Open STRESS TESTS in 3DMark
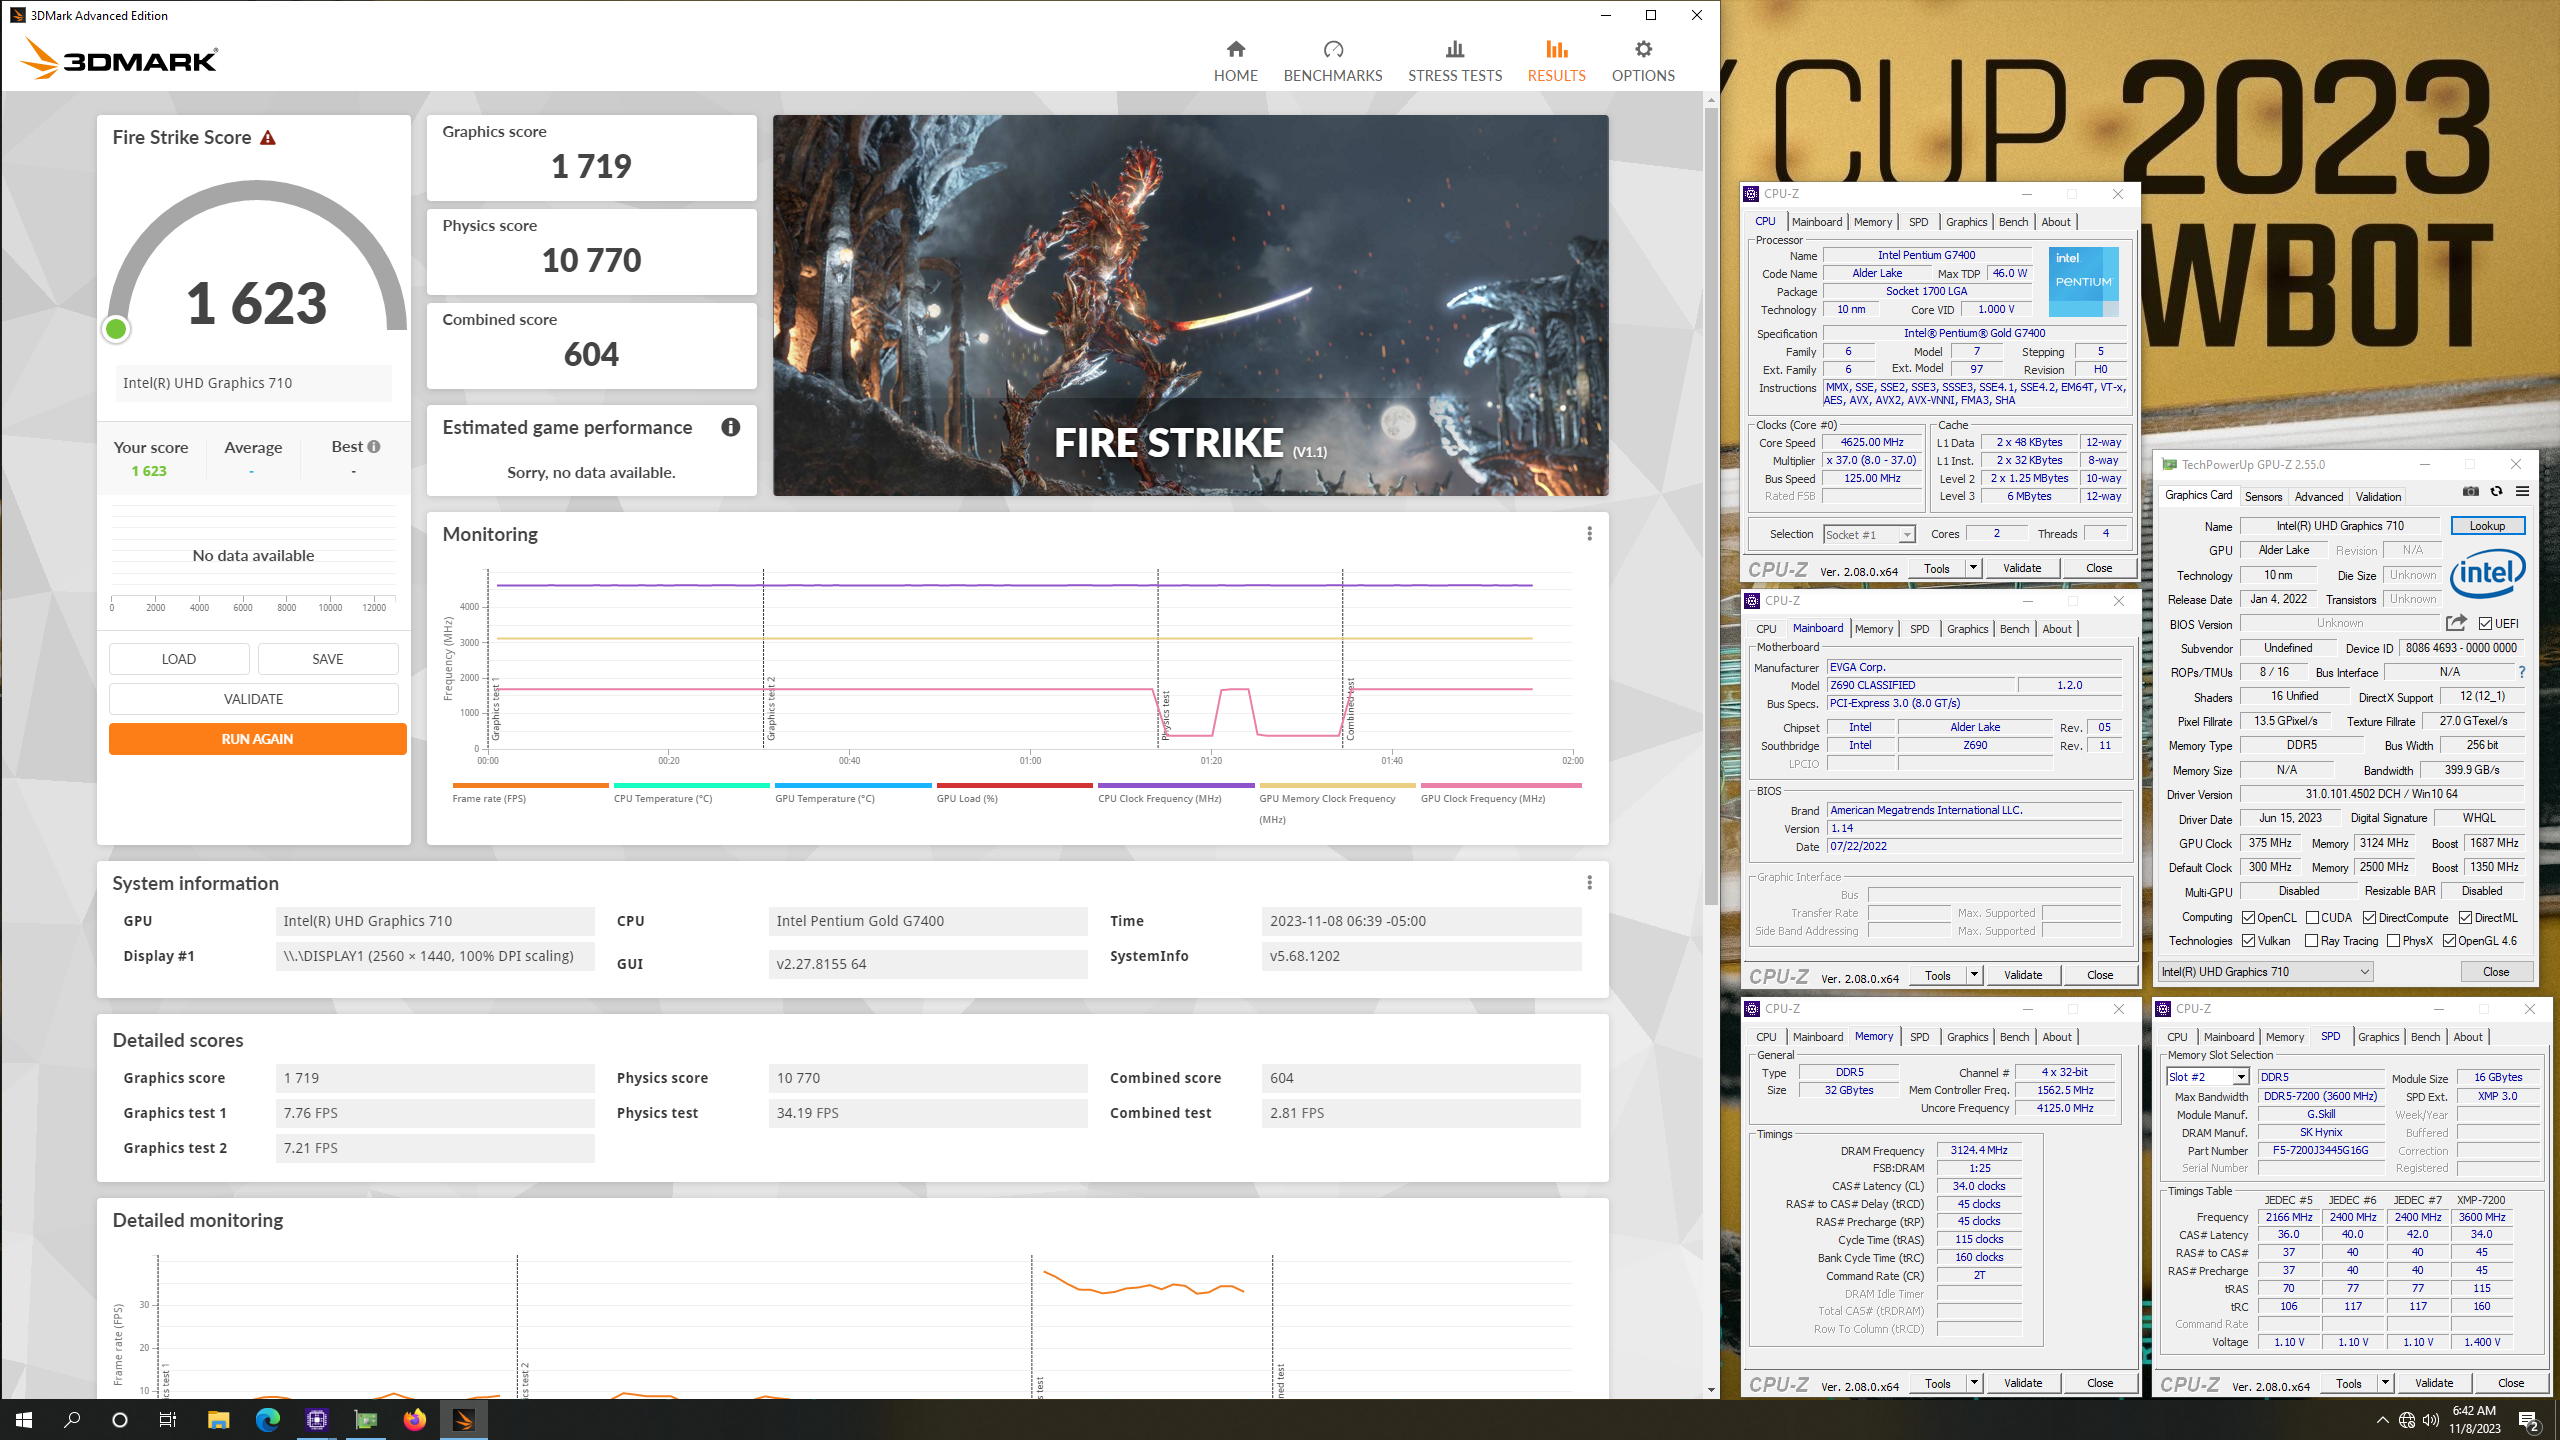The height and width of the screenshot is (1440, 2560). pyautogui.click(x=1455, y=61)
